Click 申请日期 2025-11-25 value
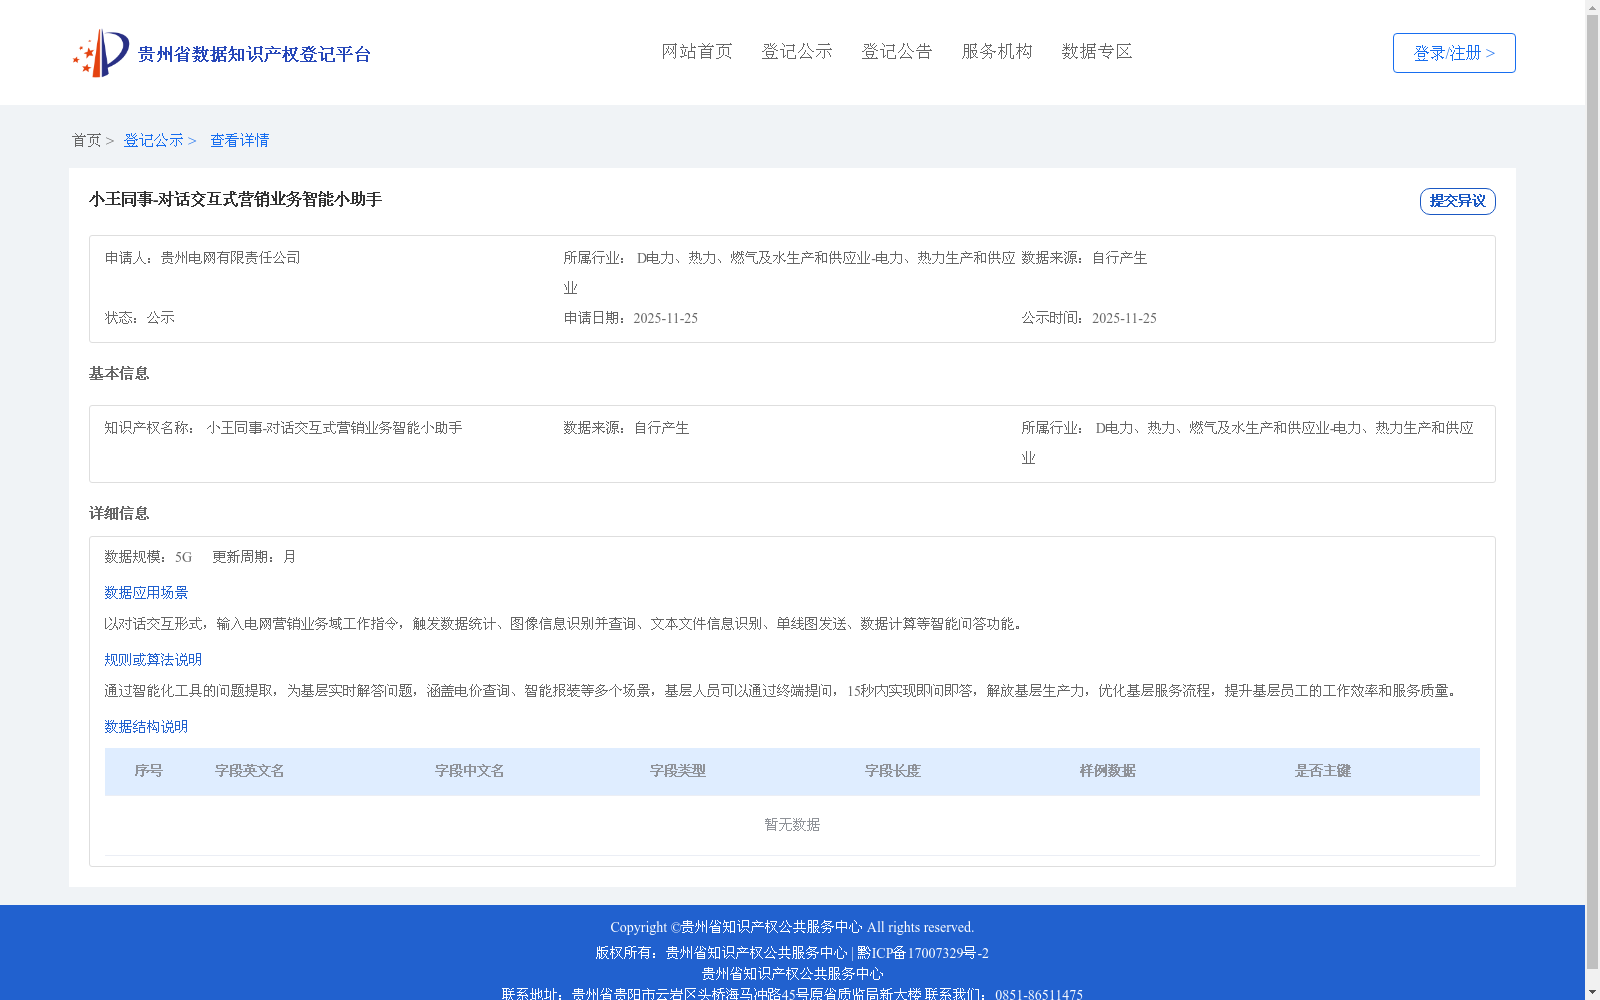Screen dimensions: 1600x1000 coord(665,318)
